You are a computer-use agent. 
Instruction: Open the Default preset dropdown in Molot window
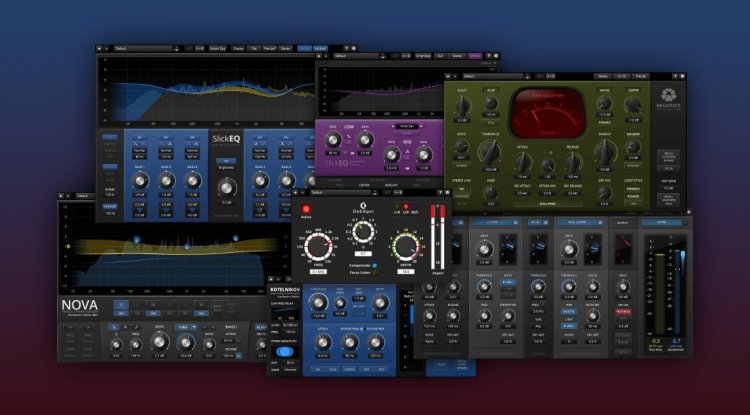click(x=493, y=76)
